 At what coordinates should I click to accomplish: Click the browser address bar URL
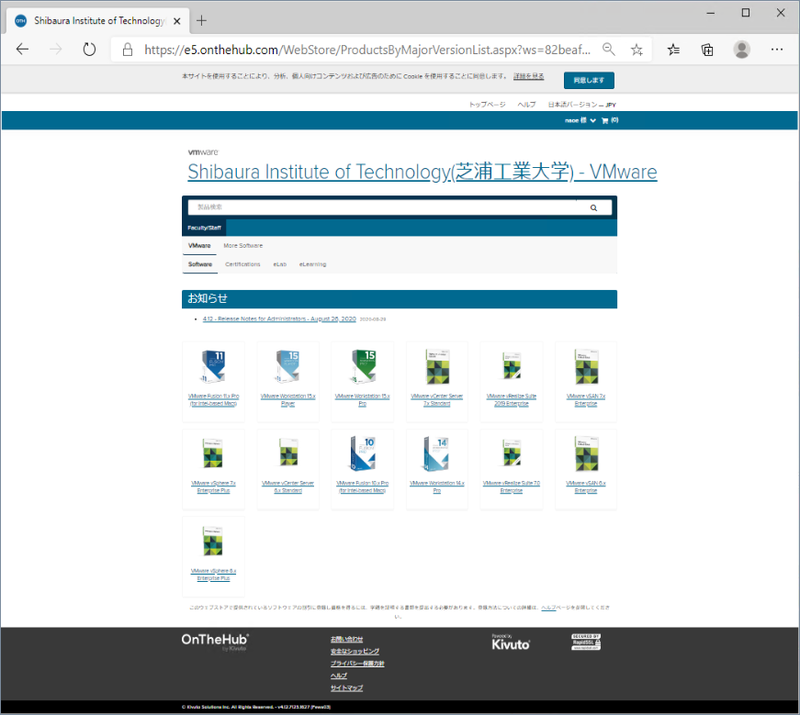tap(367, 50)
